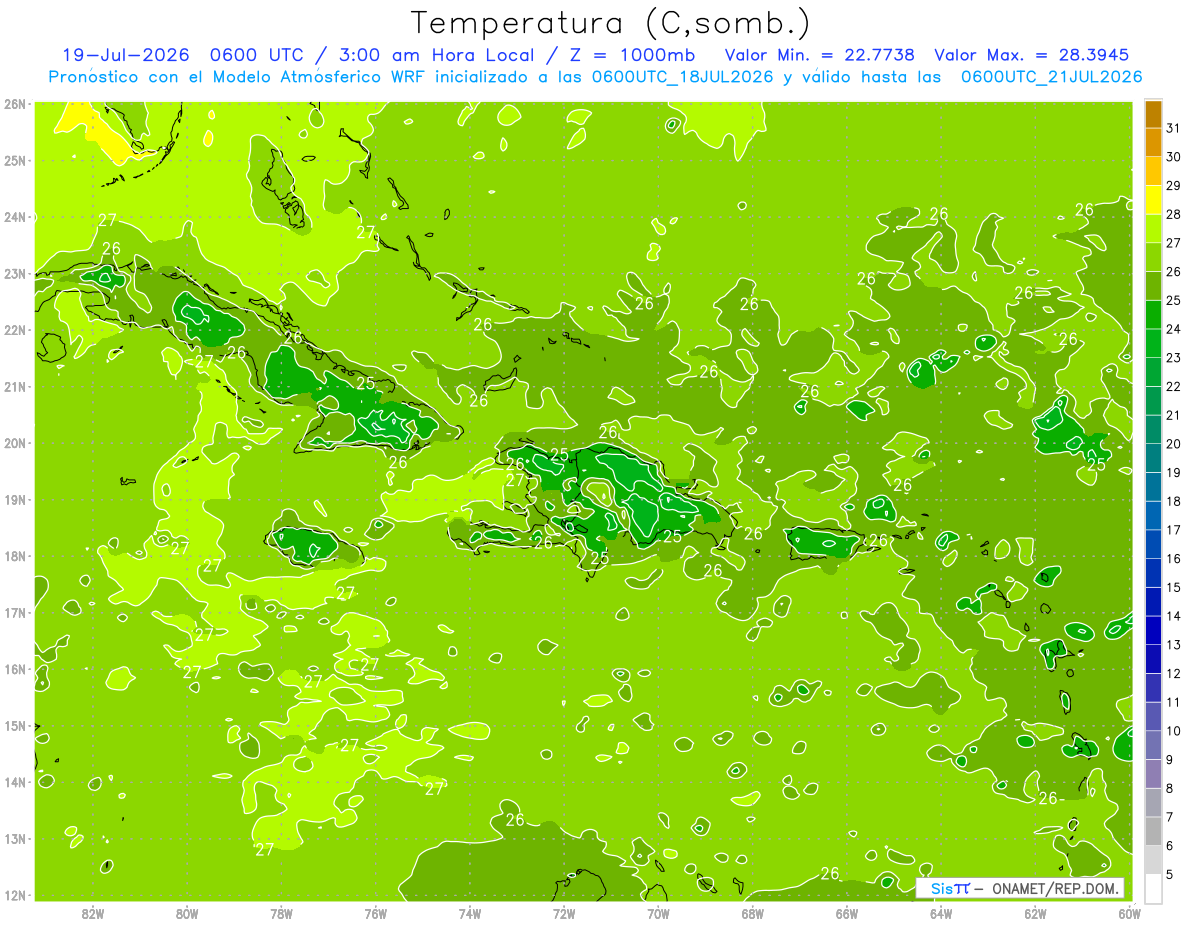
Task: Click the "24N" latitude label
Action: [14, 217]
